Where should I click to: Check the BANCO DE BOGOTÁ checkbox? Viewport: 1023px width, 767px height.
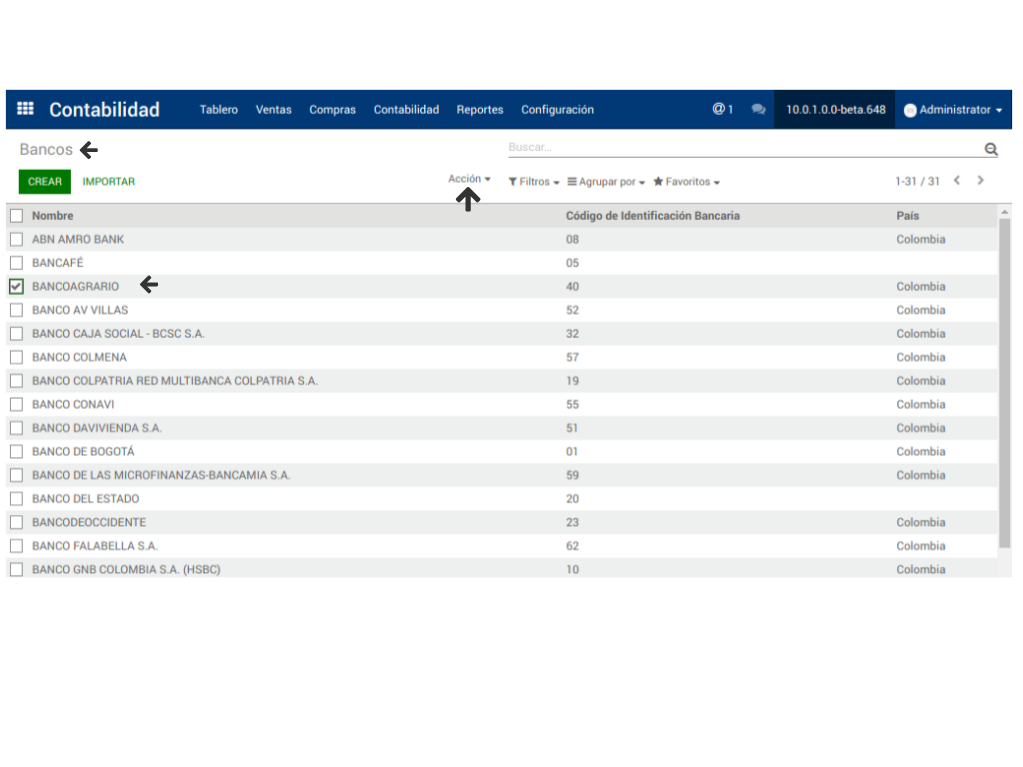16,452
